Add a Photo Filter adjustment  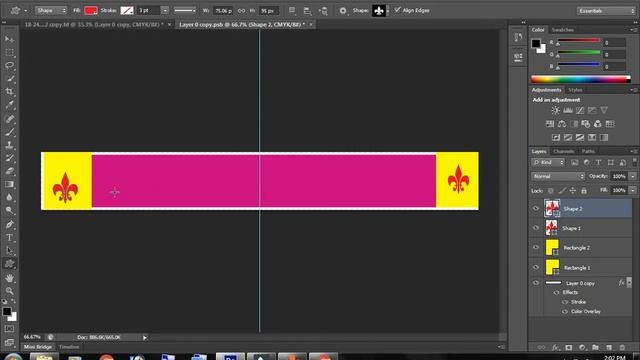(x=586, y=124)
